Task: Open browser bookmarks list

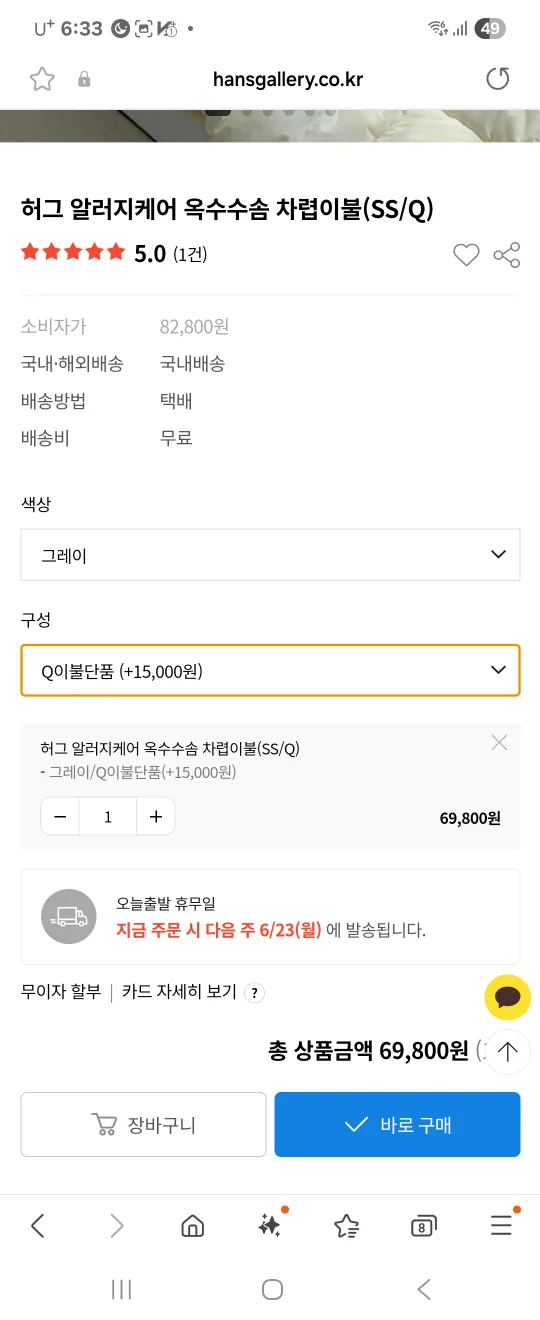Action: [346, 1226]
